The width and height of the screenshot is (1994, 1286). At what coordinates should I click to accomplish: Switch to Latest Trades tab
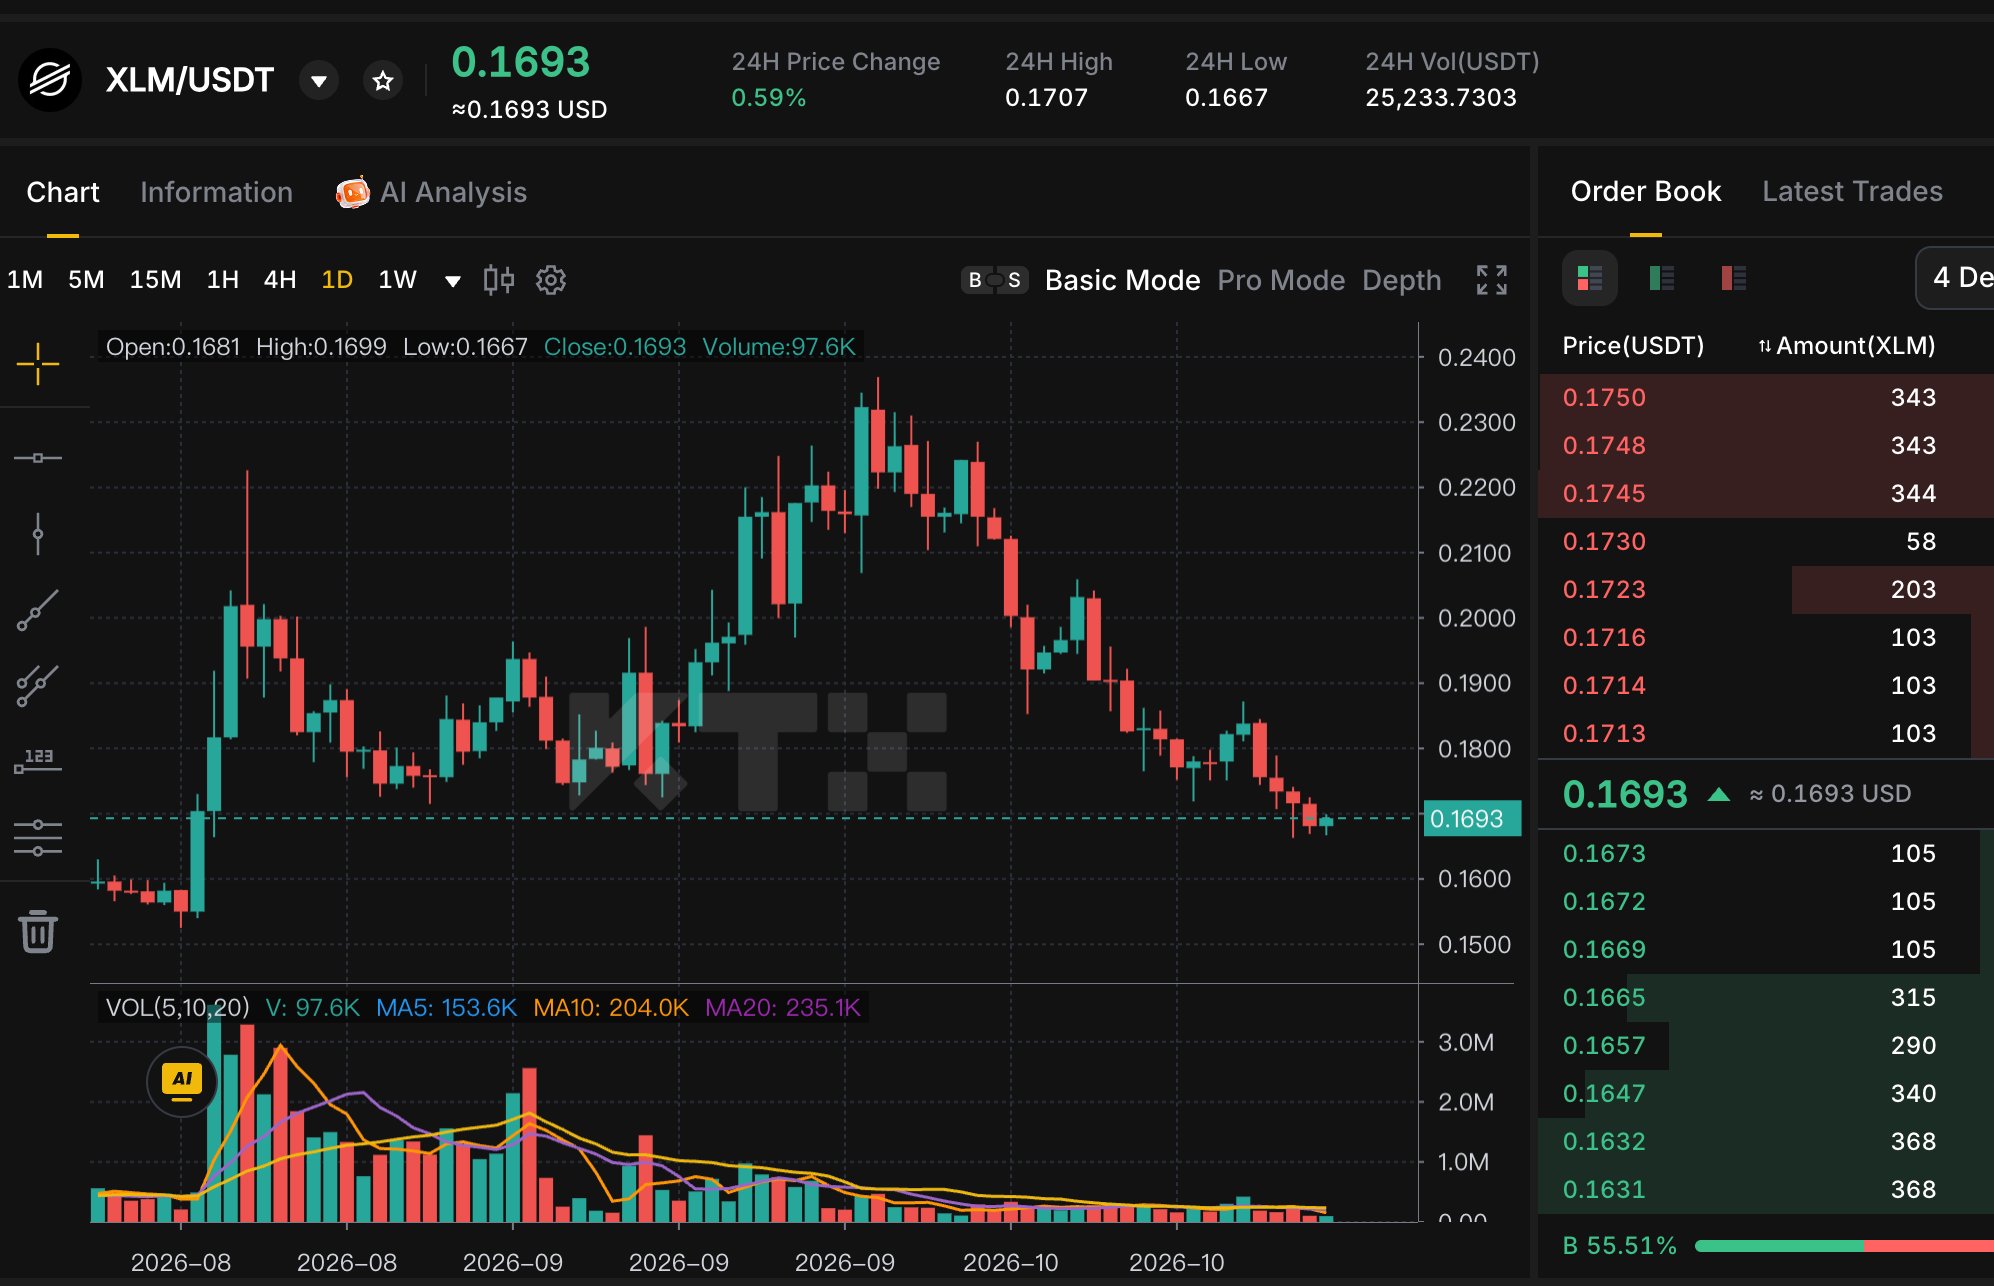pyautogui.click(x=1852, y=191)
